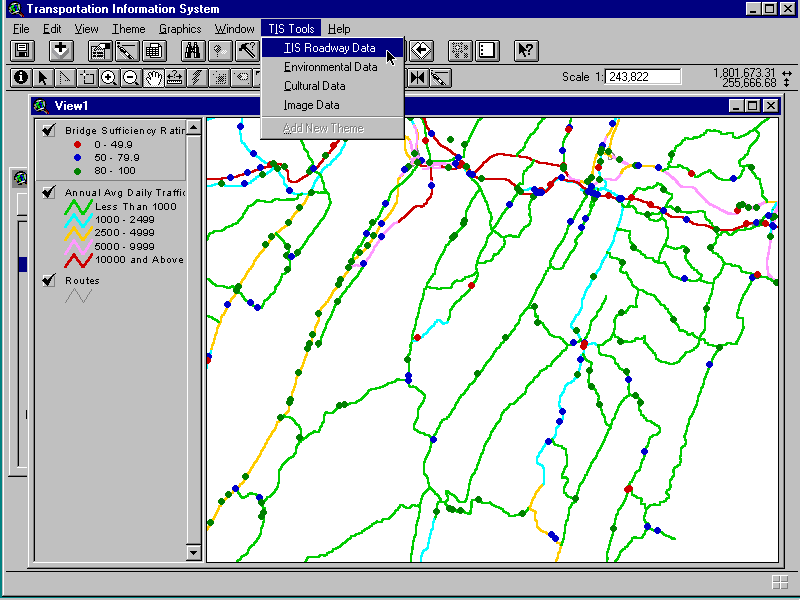Click the red 0-49.9 legend symbol
Image resolution: width=800 pixels, height=600 pixels.
point(75,143)
